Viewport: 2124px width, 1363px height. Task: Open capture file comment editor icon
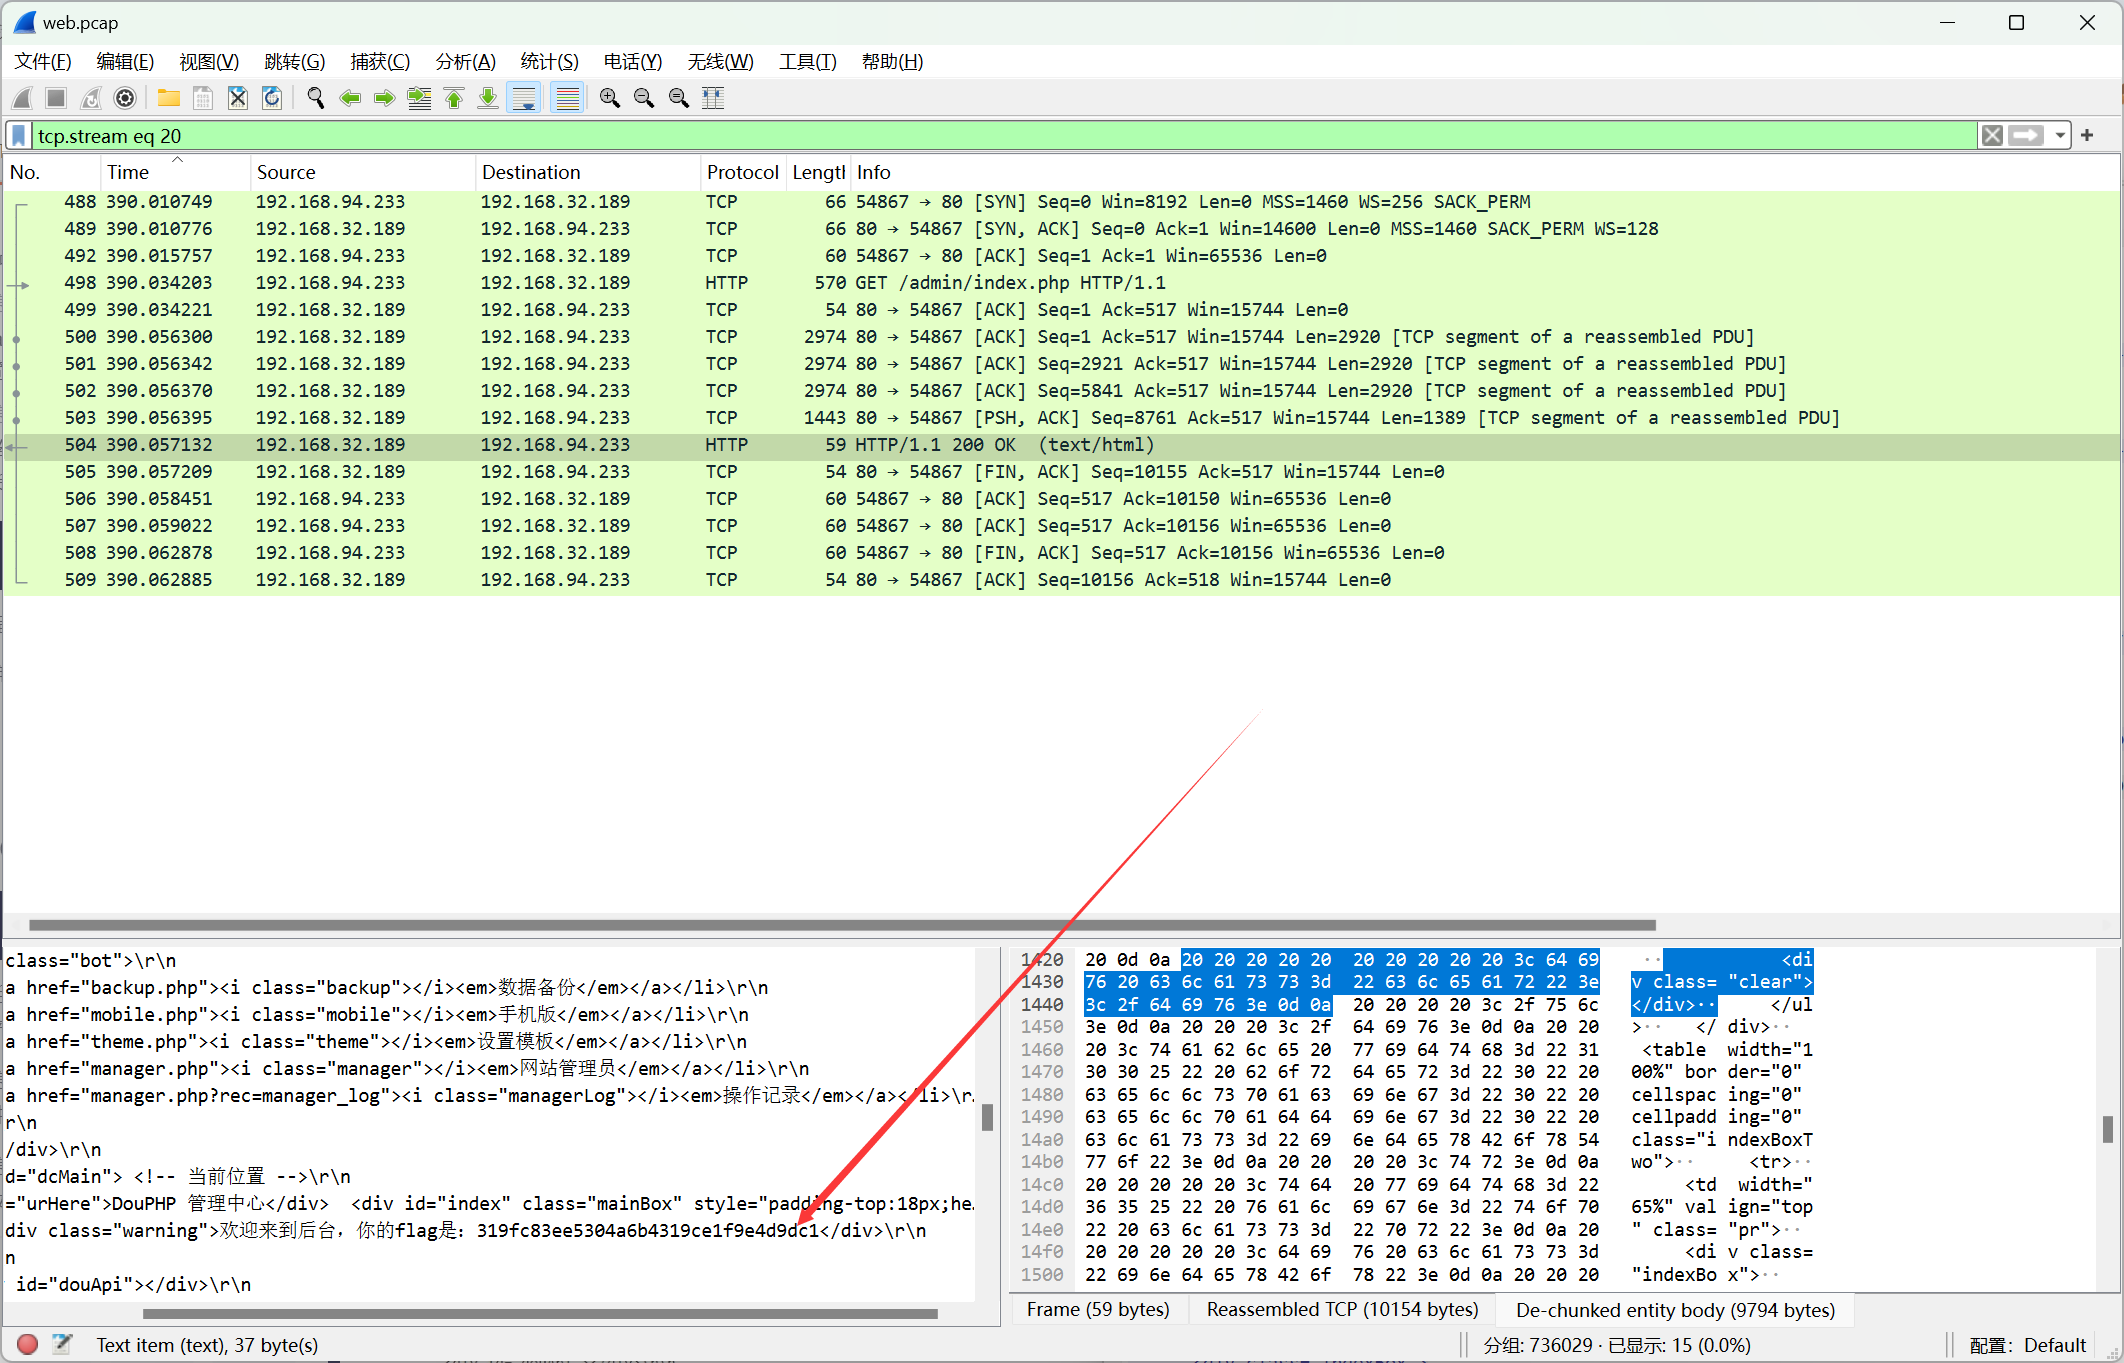[62, 1344]
